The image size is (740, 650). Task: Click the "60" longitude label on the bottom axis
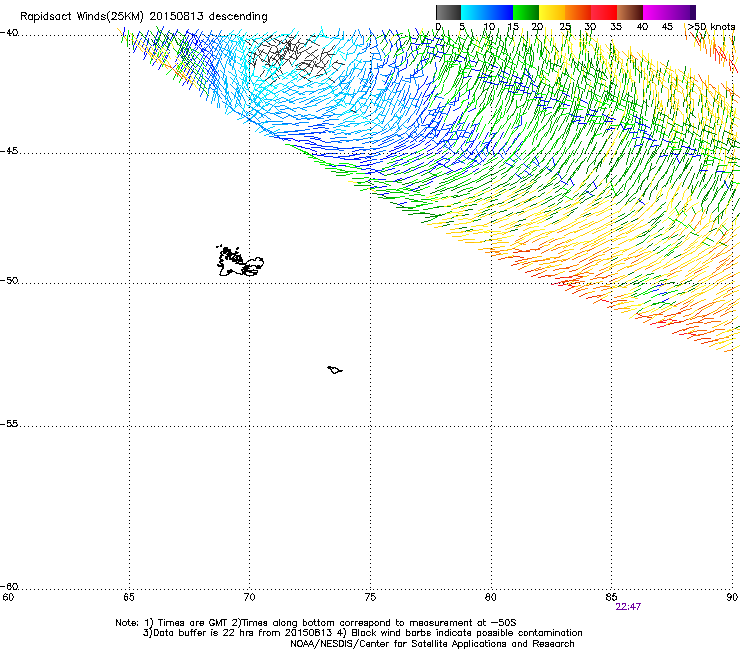8,598
